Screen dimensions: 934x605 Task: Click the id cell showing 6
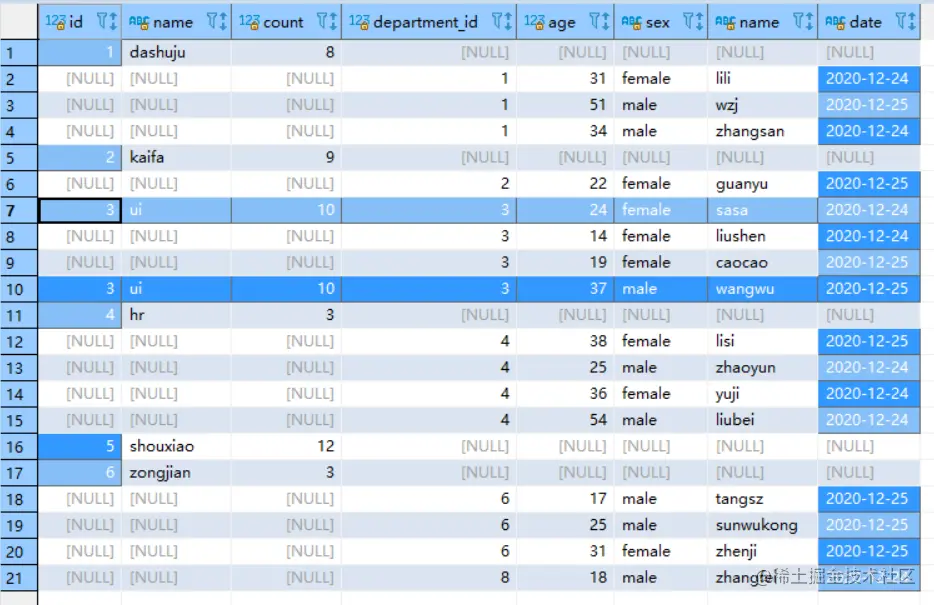click(x=80, y=472)
